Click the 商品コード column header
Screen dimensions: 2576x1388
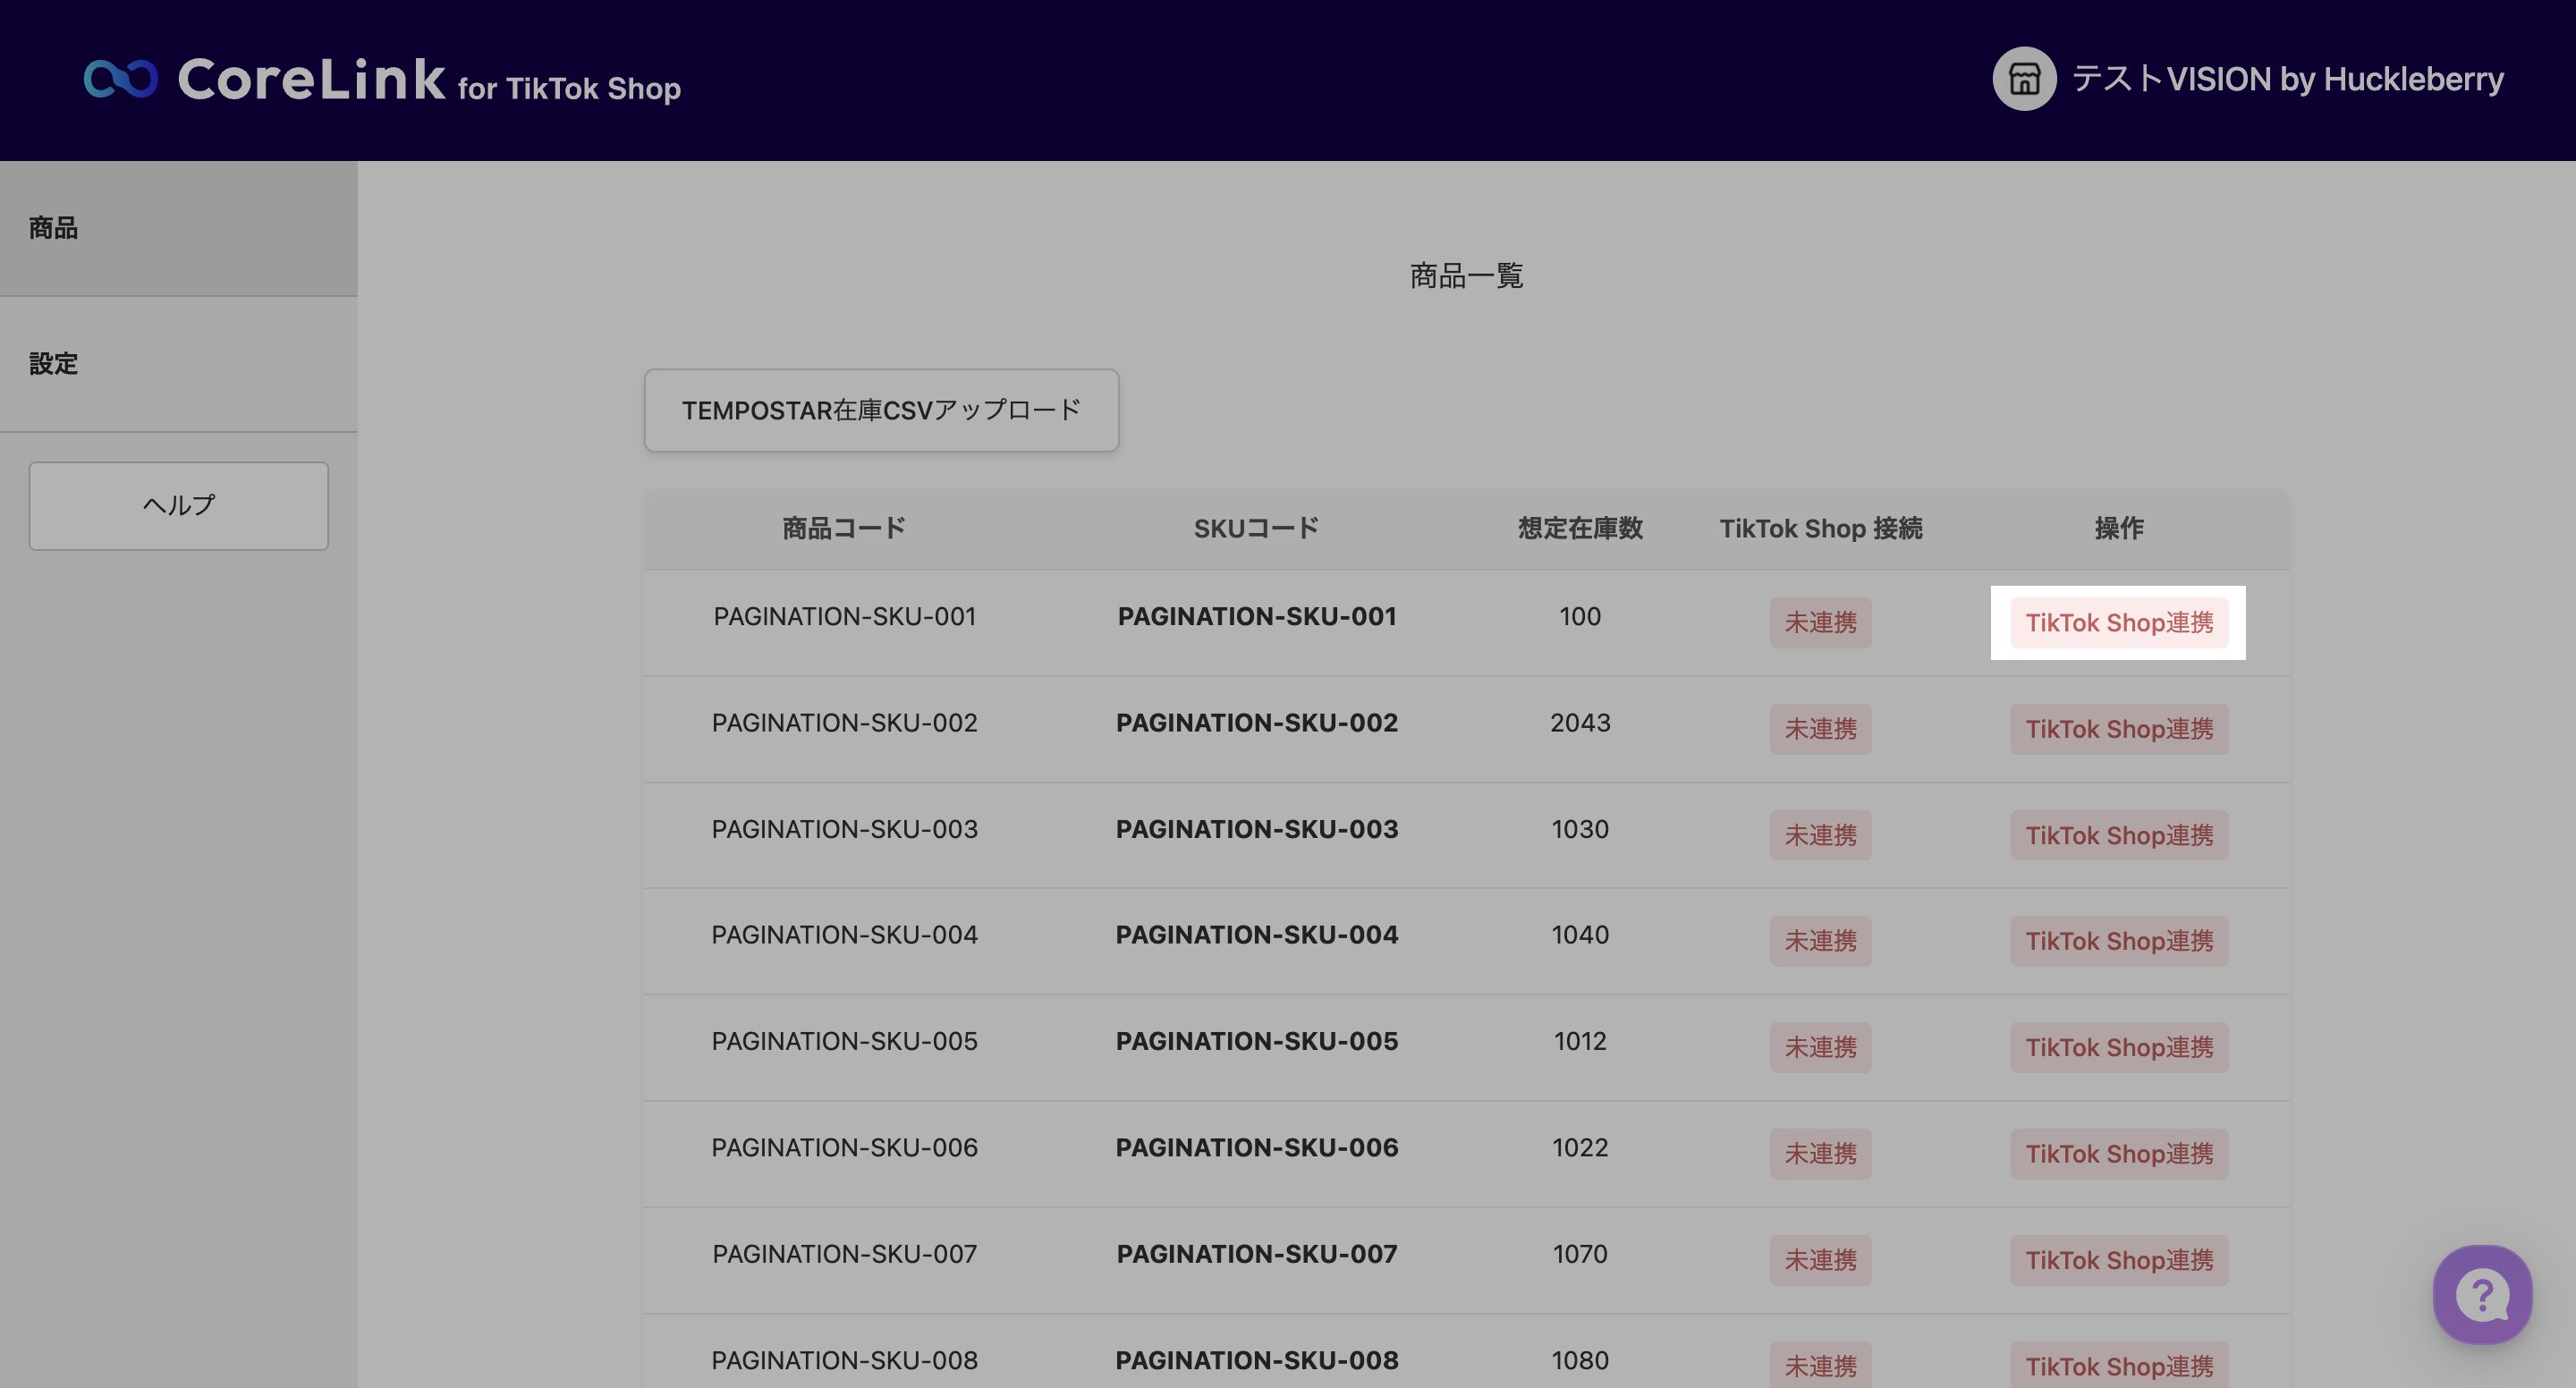pos(844,528)
